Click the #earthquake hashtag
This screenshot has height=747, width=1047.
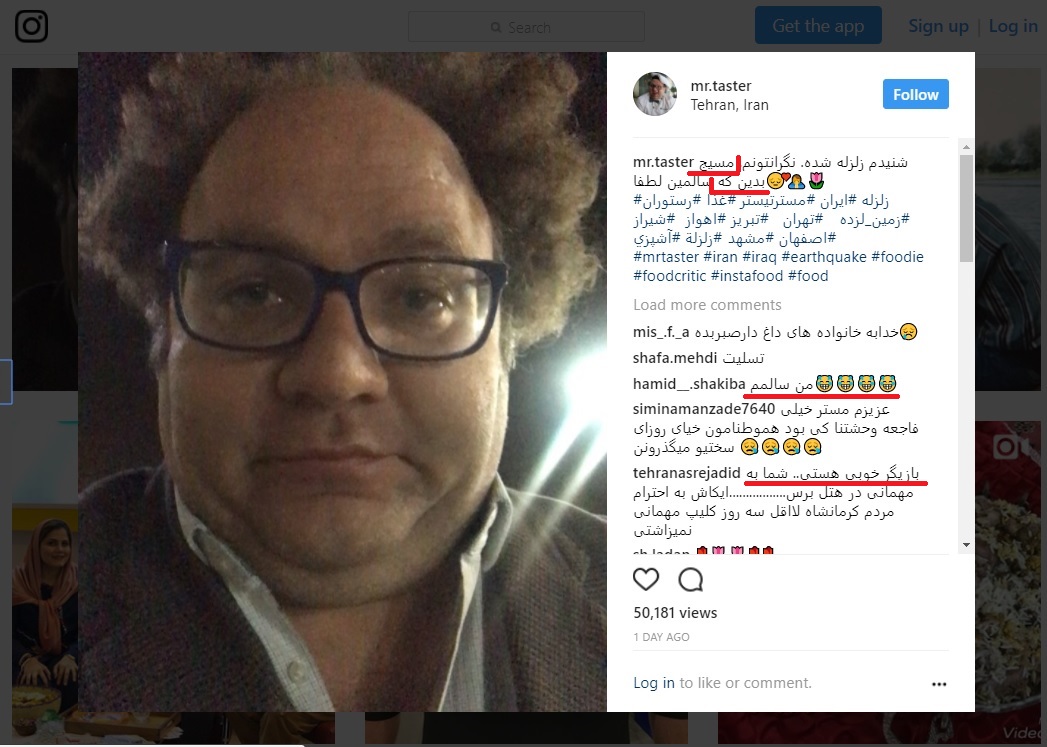click(x=824, y=257)
